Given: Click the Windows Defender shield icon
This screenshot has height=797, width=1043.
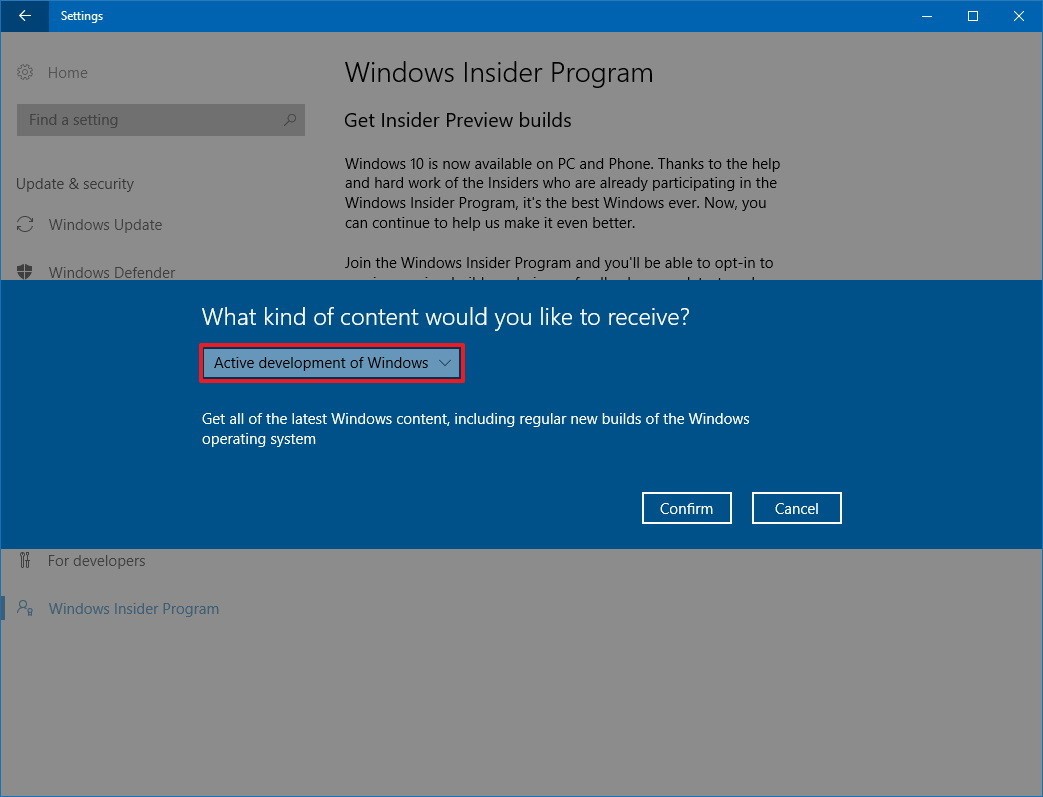Looking at the screenshot, I should [26, 272].
